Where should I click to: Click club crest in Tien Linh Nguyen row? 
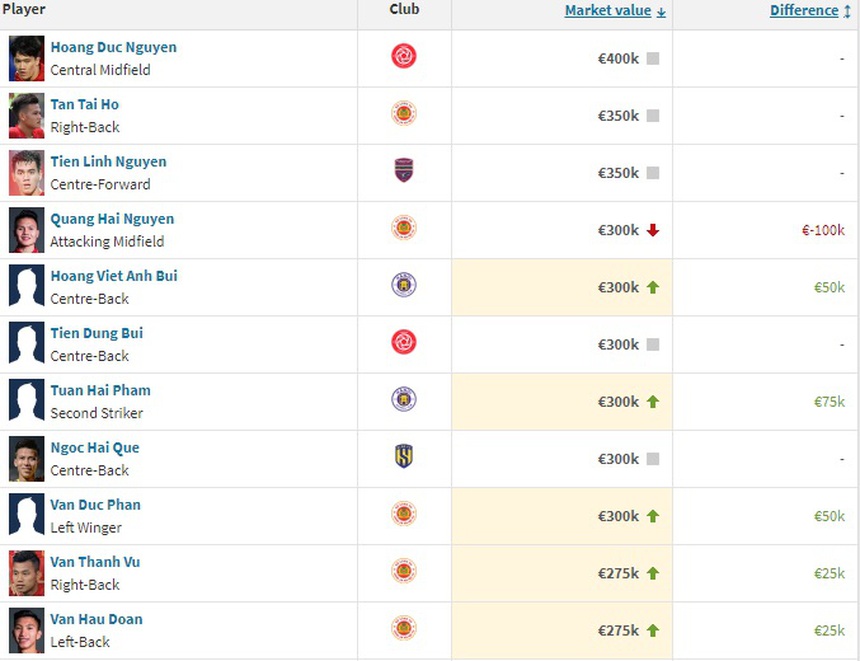click(x=404, y=171)
